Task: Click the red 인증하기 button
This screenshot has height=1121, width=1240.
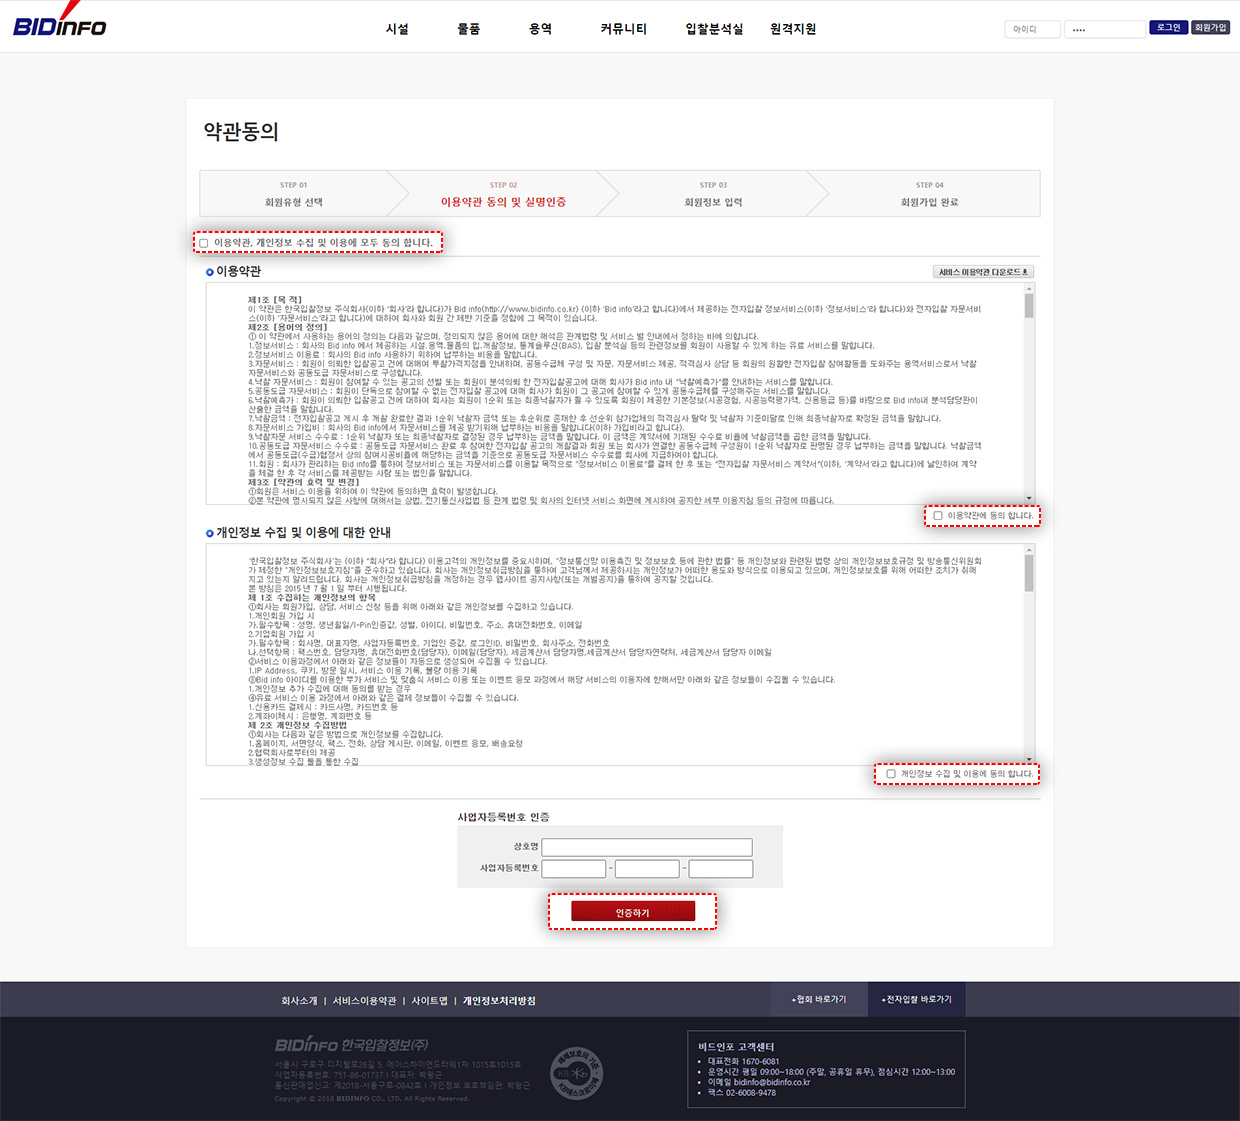Action: coord(633,912)
